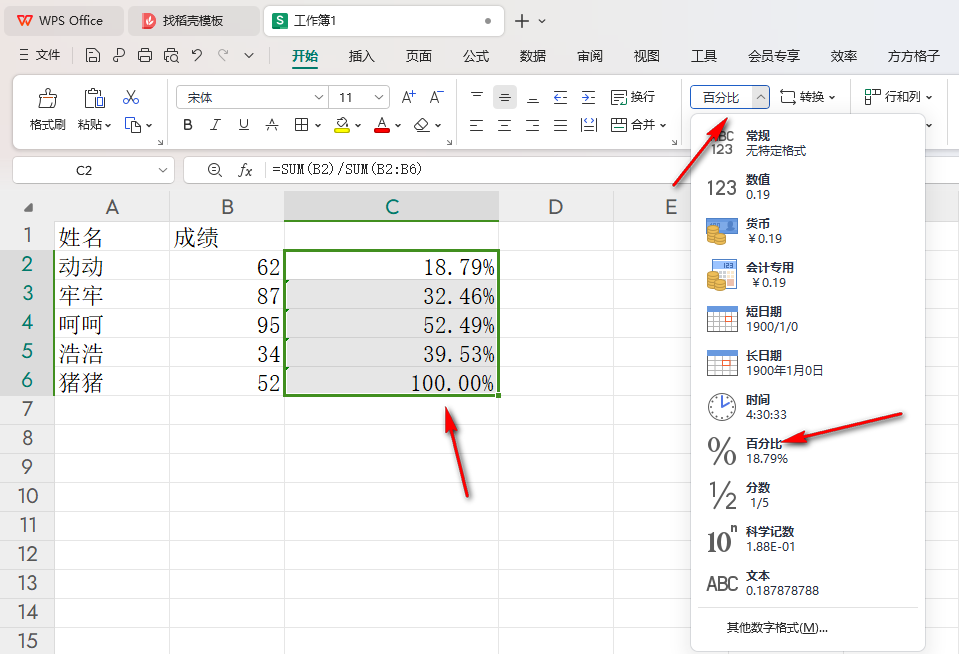Select 百分比 percentage format
The width and height of the screenshot is (959, 654).
[x=807, y=451]
